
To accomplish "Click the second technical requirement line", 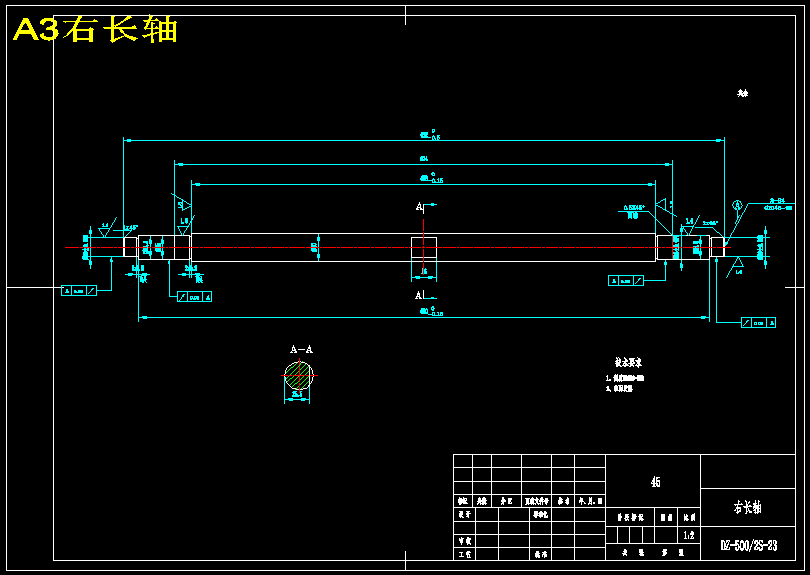I will pos(619,388).
